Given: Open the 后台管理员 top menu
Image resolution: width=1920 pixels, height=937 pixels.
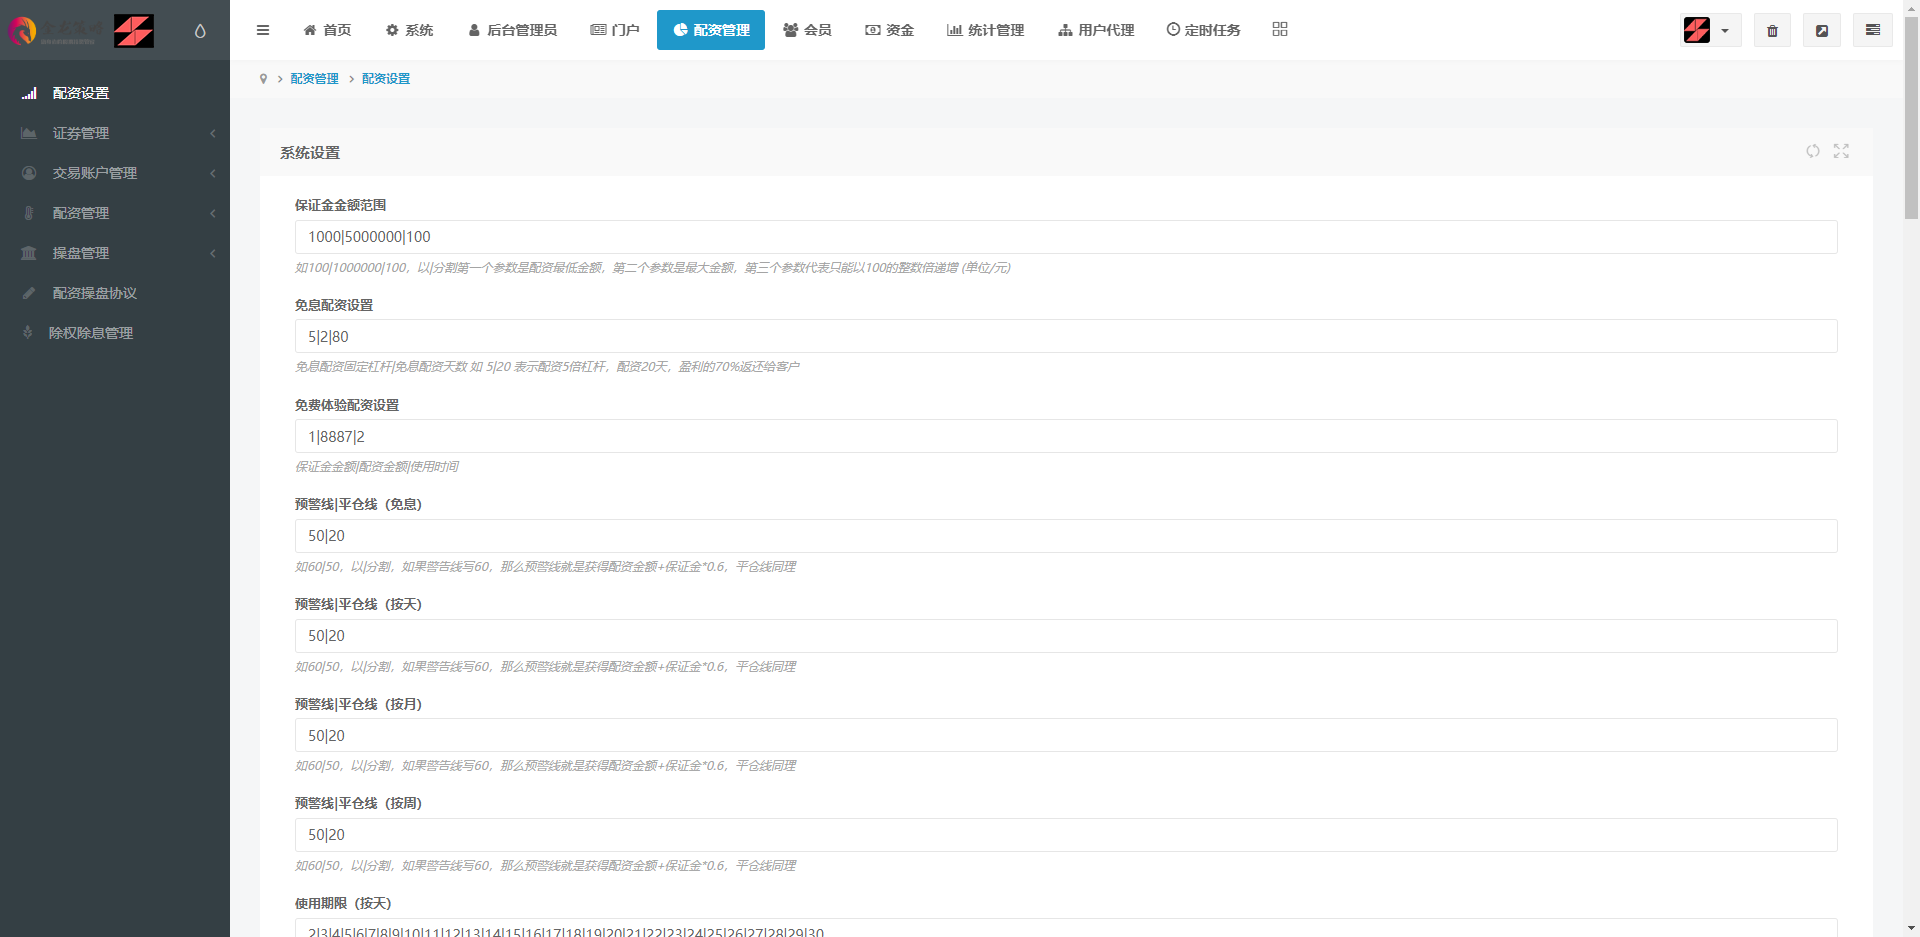Looking at the screenshot, I should 512,30.
